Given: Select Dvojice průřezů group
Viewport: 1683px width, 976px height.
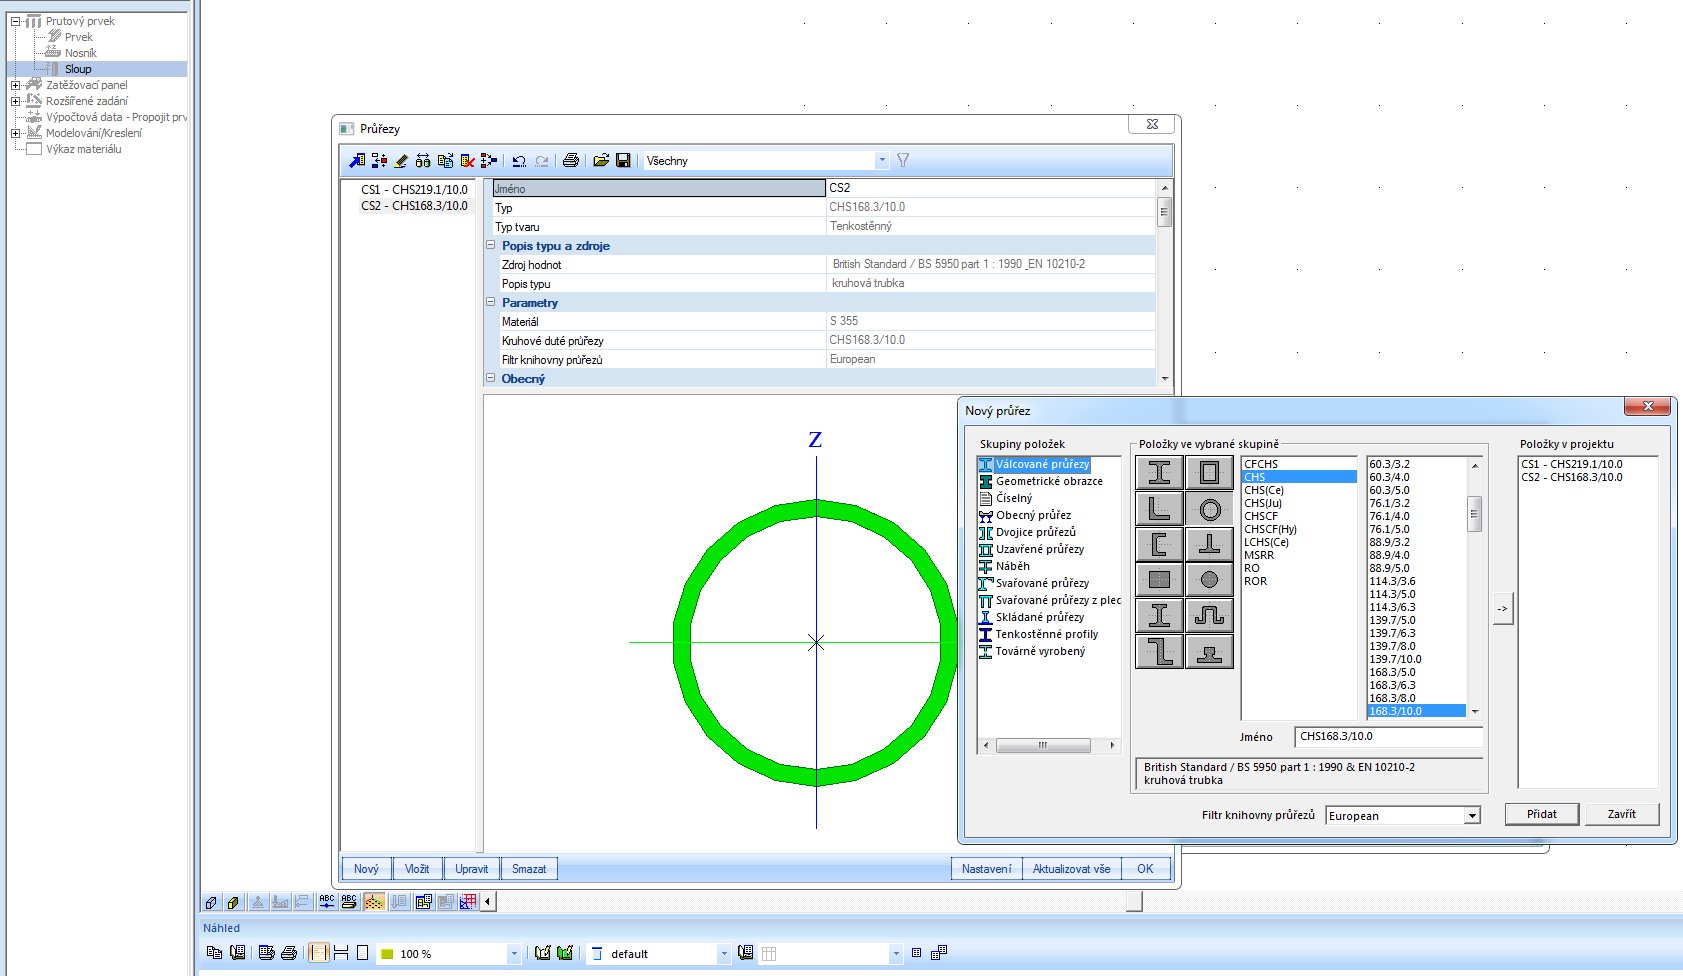Looking at the screenshot, I should coord(1036,532).
